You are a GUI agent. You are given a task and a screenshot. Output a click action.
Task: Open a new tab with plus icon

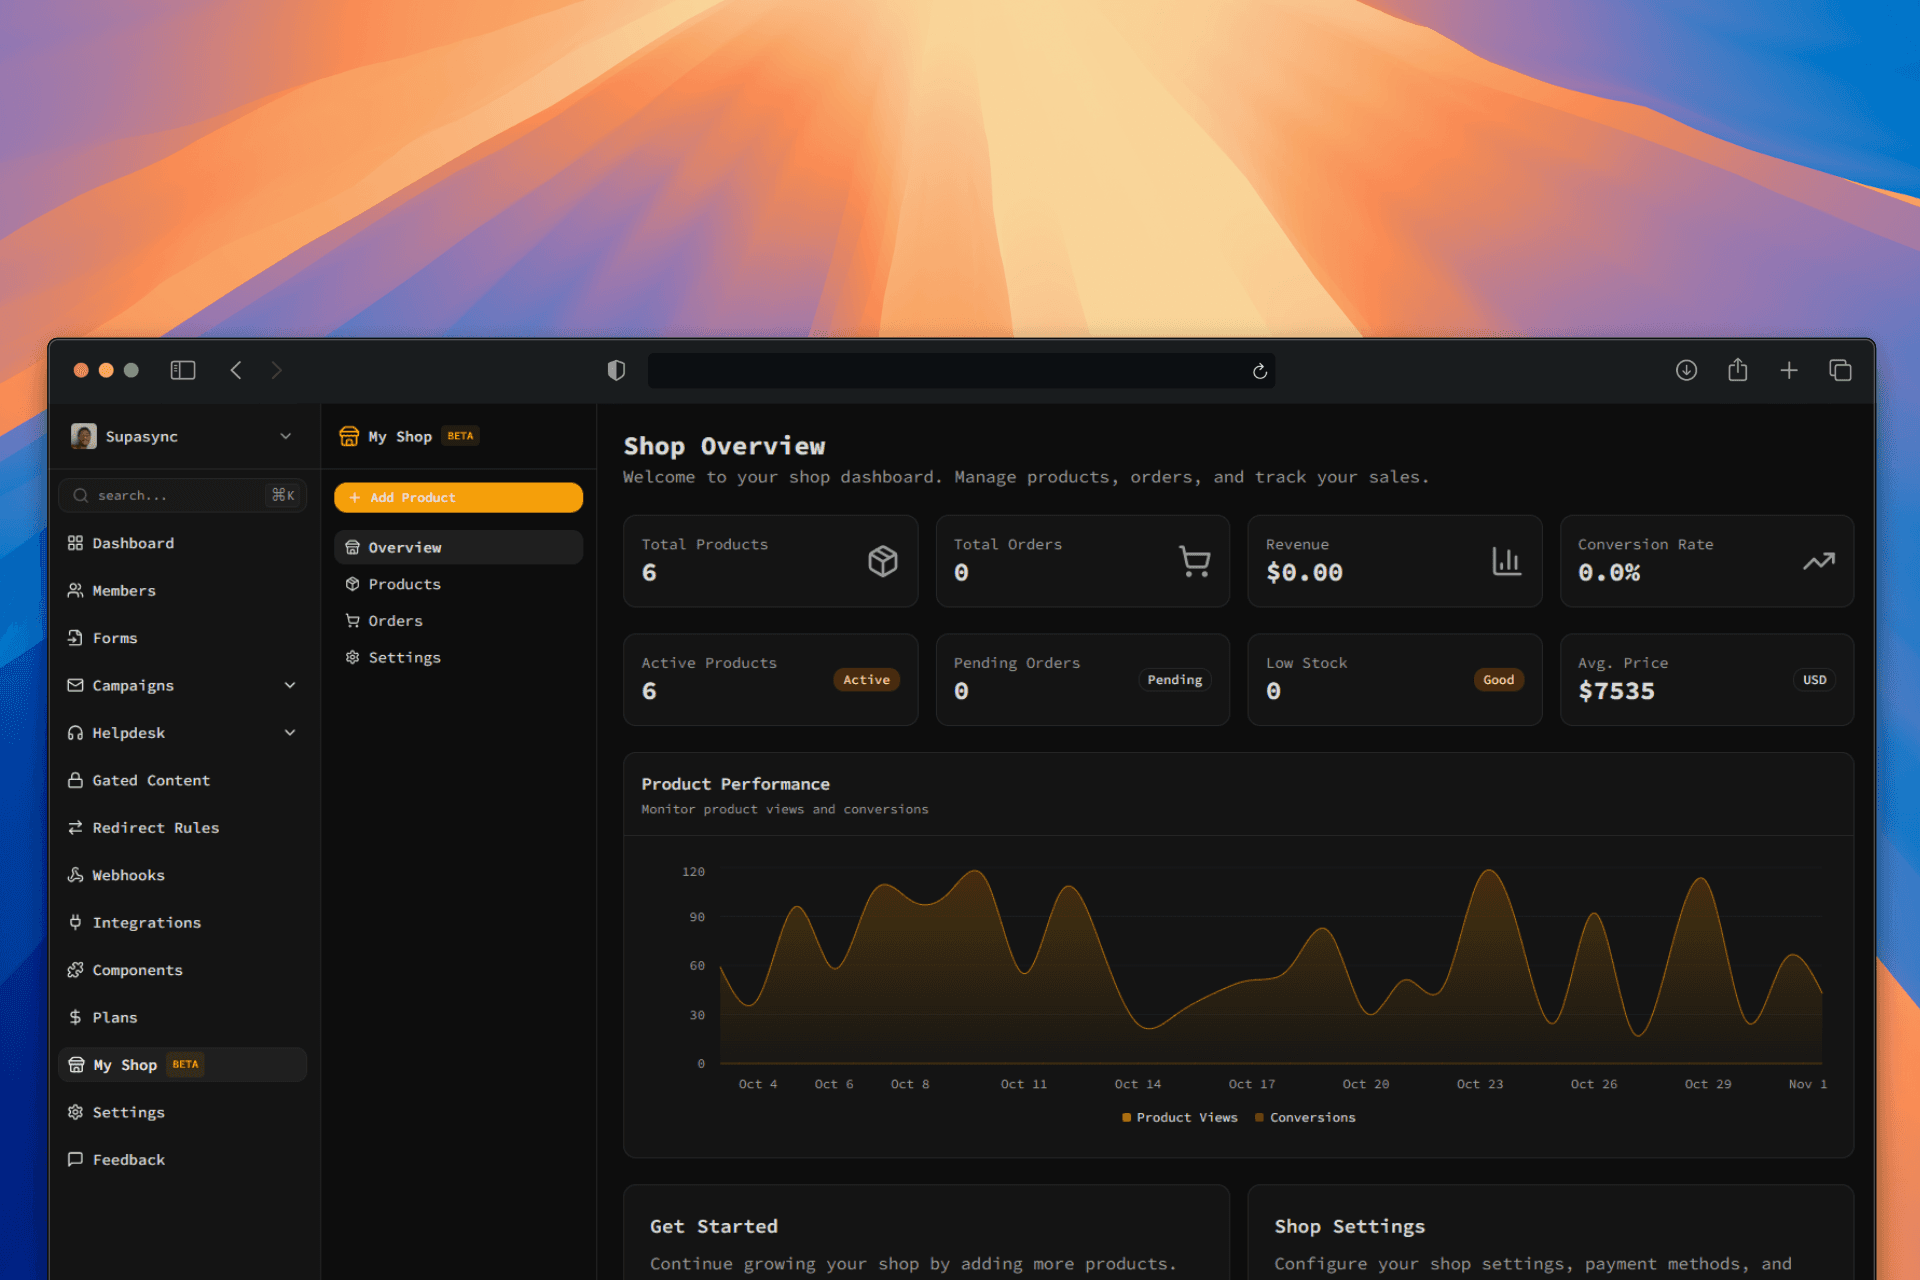coord(1789,370)
